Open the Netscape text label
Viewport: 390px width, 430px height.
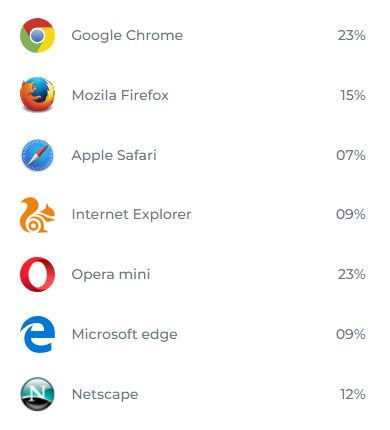point(105,395)
